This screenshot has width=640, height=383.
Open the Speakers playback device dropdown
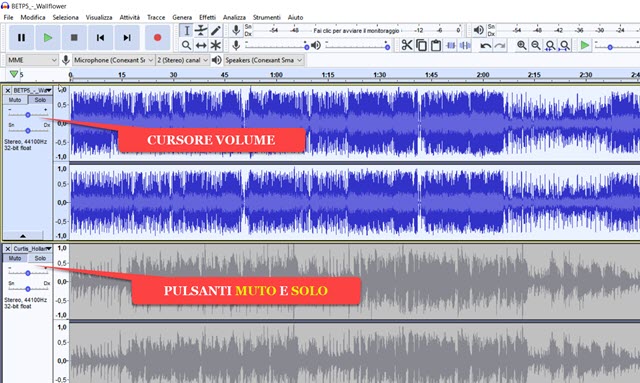[x=264, y=60]
